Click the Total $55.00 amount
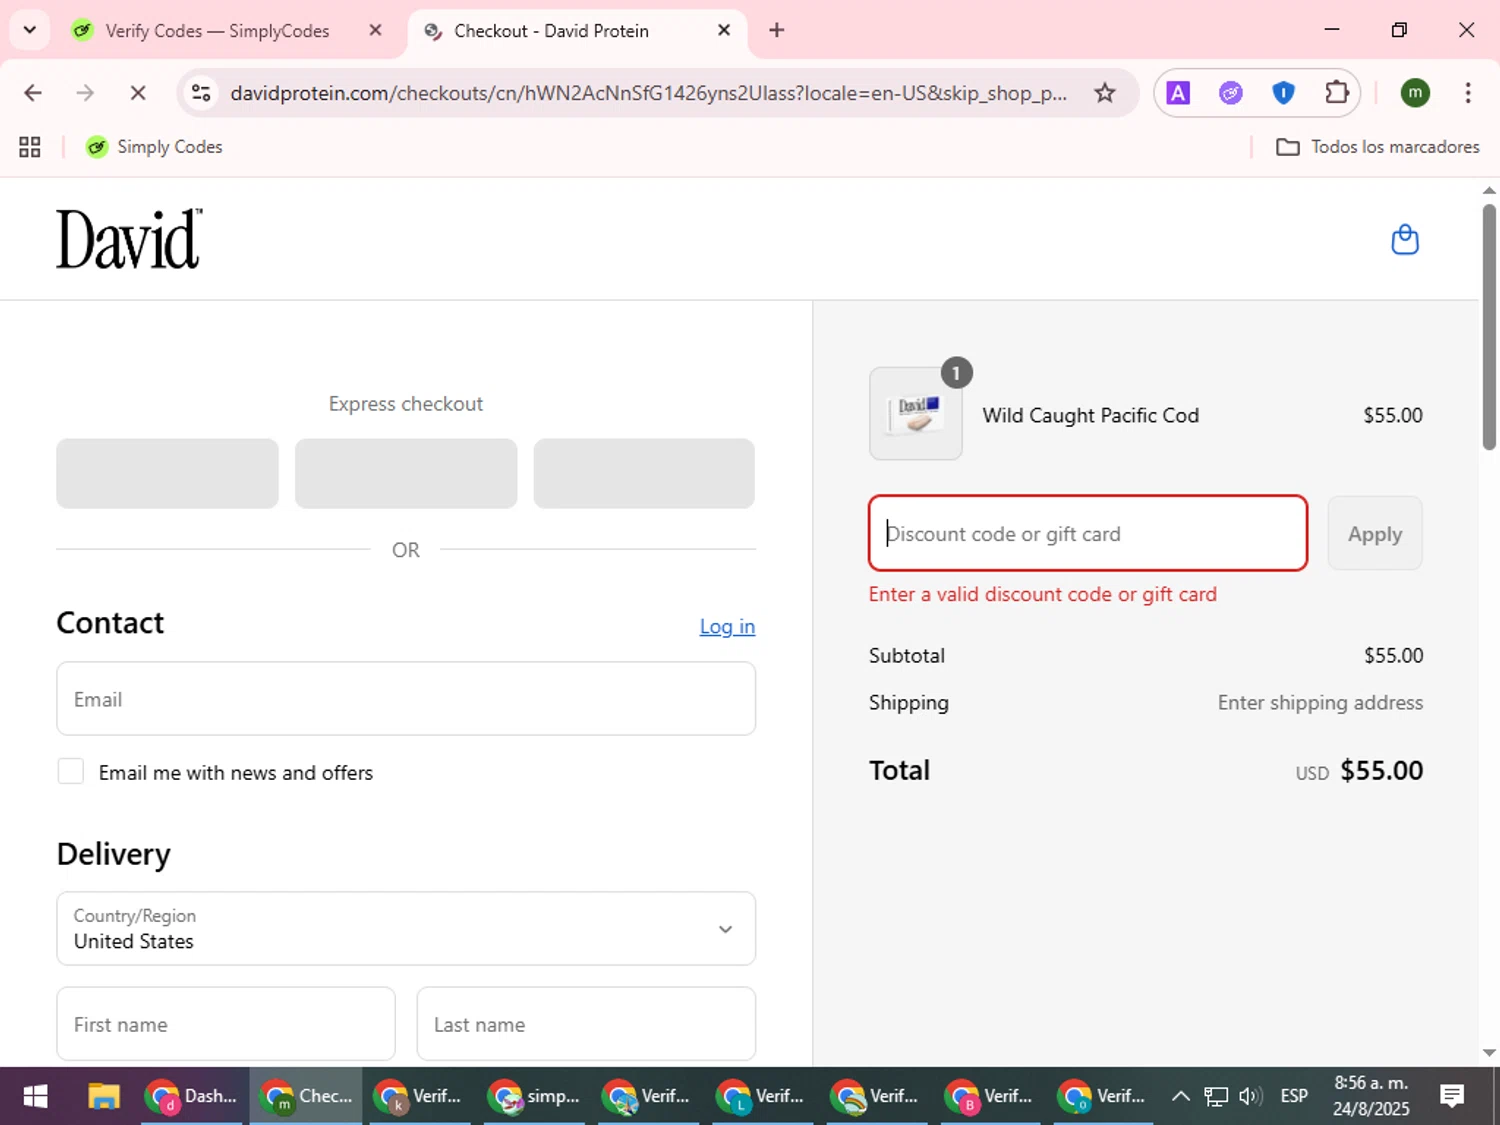This screenshot has height=1125, width=1500. pyautogui.click(x=1381, y=770)
